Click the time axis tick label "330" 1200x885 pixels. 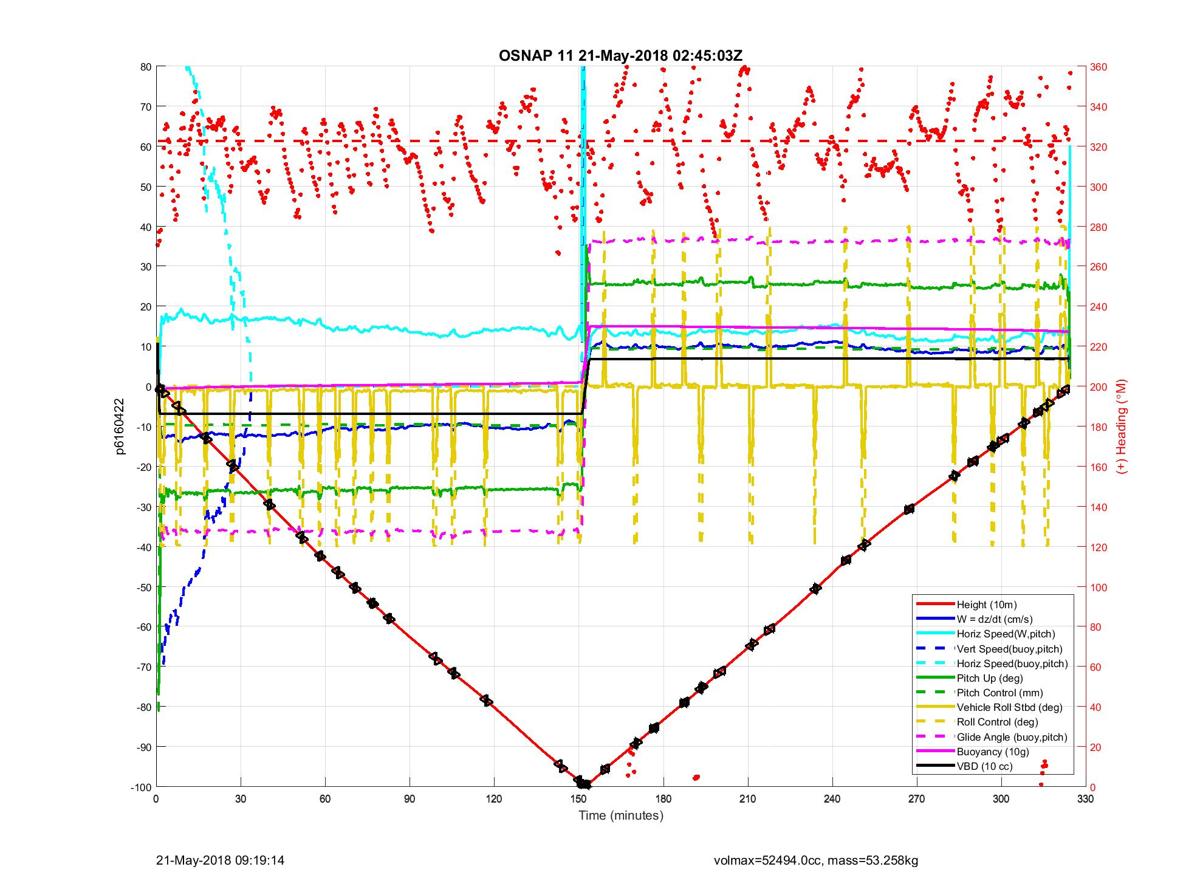pyautogui.click(x=1086, y=799)
